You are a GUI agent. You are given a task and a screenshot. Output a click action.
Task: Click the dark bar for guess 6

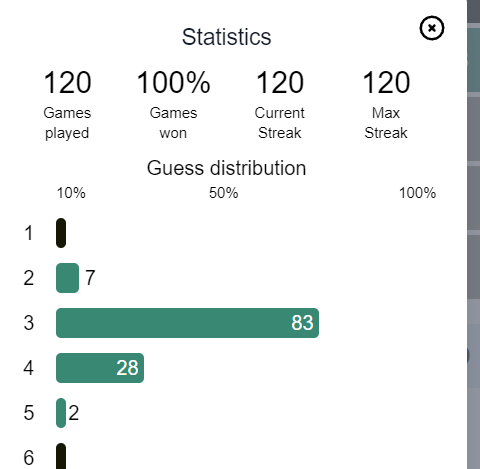(61, 456)
